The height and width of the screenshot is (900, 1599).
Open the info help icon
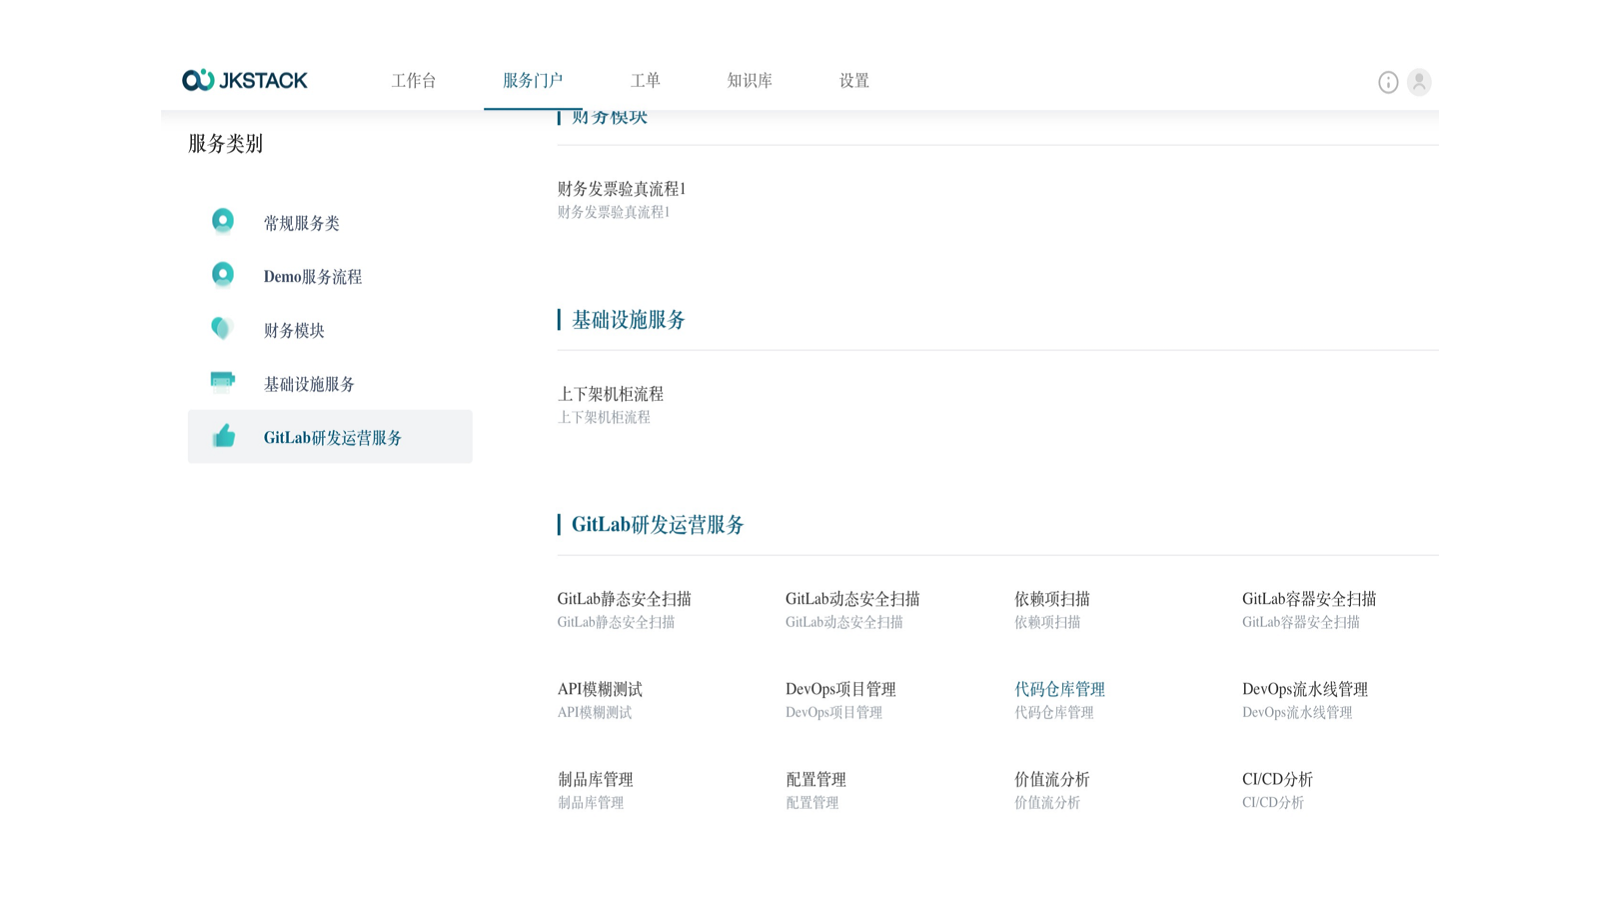tap(1387, 82)
